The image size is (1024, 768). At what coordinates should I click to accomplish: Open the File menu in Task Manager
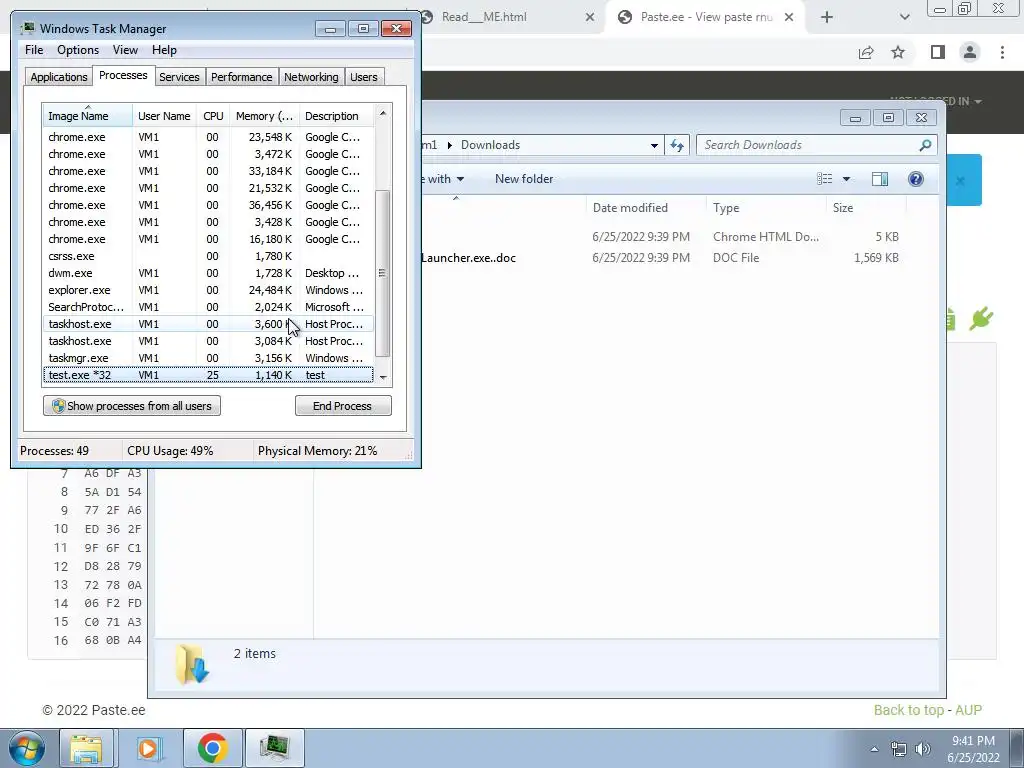click(x=34, y=50)
